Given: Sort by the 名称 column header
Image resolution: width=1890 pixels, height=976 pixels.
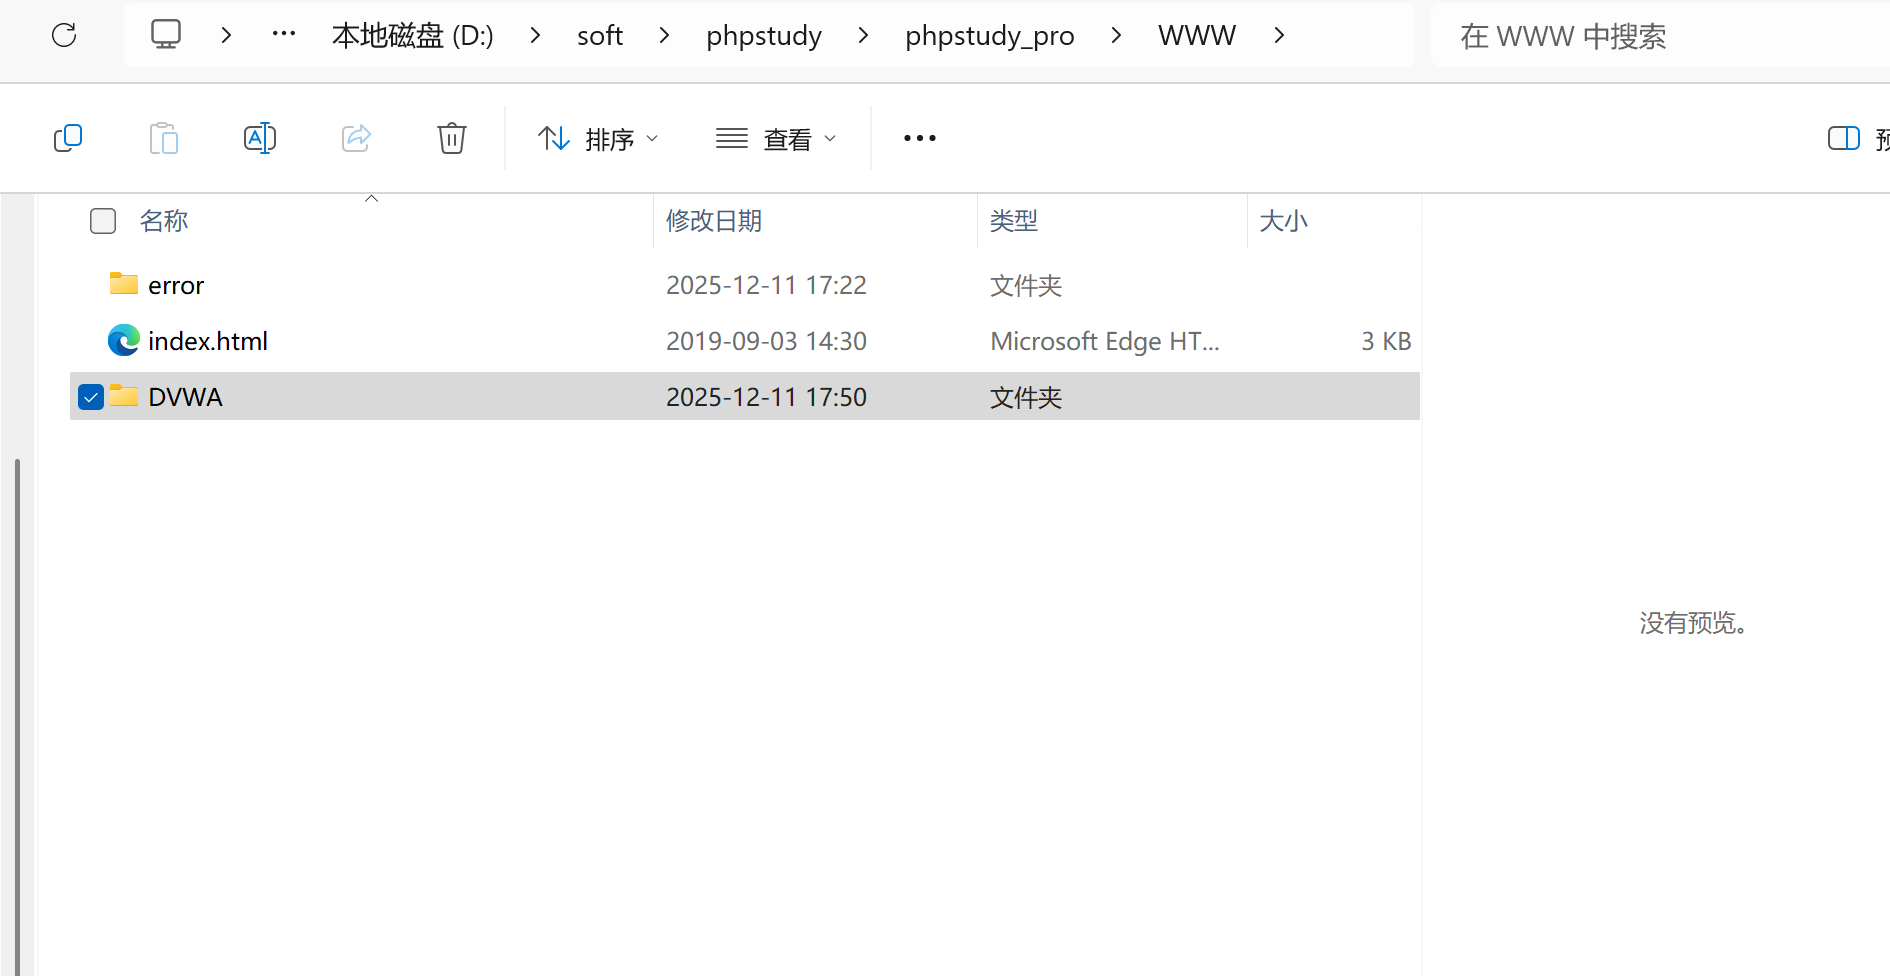Looking at the screenshot, I should pos(164,221).
